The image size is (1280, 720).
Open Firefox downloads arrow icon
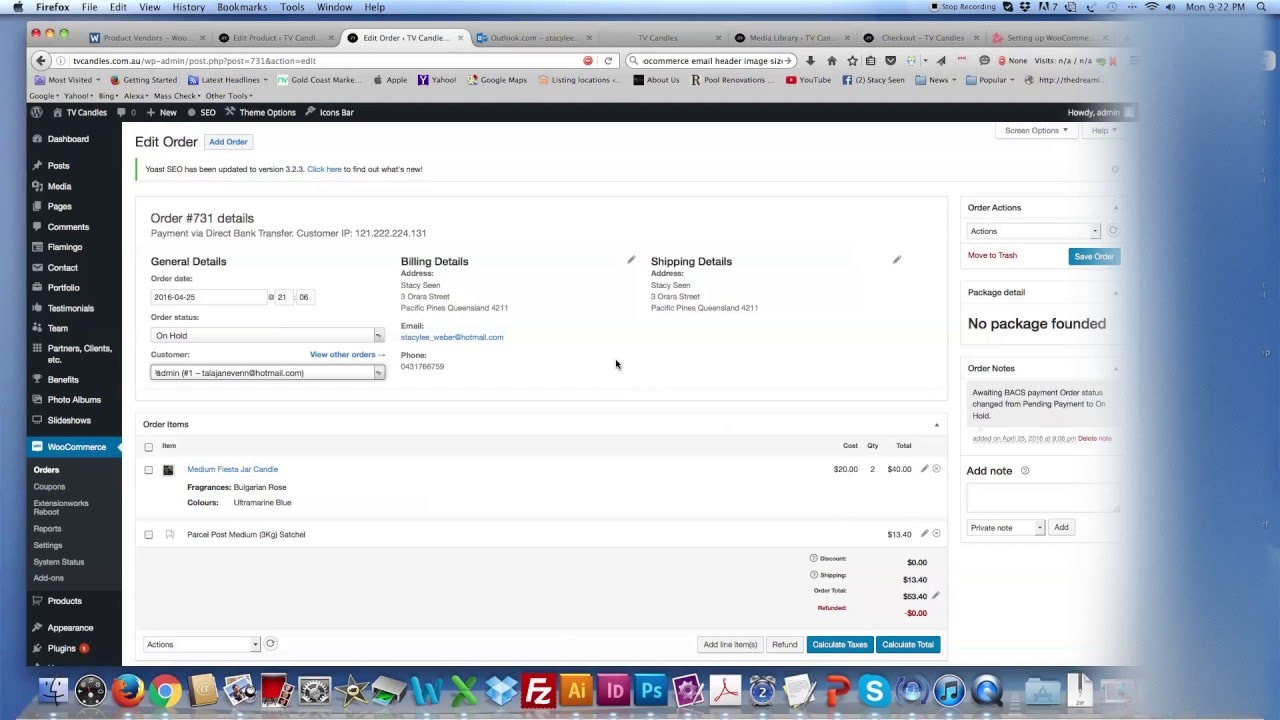tap(810, 60)
